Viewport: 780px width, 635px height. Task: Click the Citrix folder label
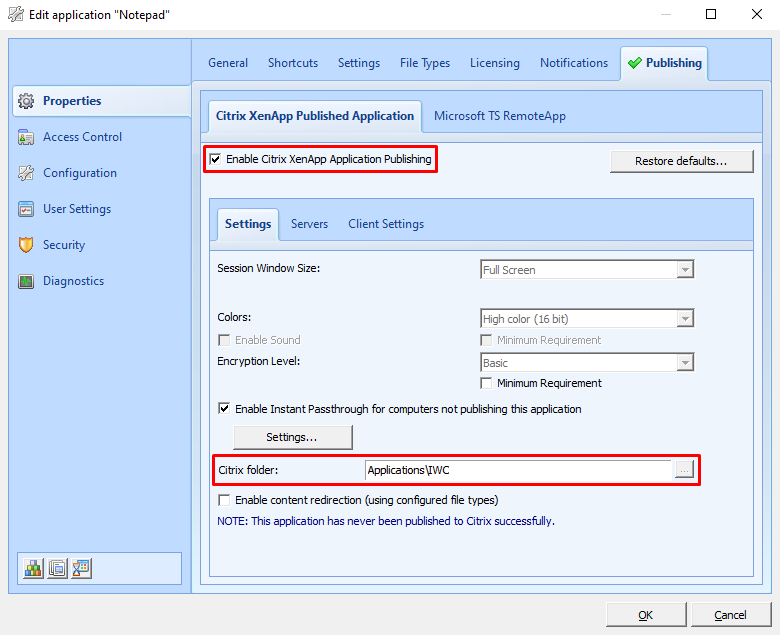(248, 470)
